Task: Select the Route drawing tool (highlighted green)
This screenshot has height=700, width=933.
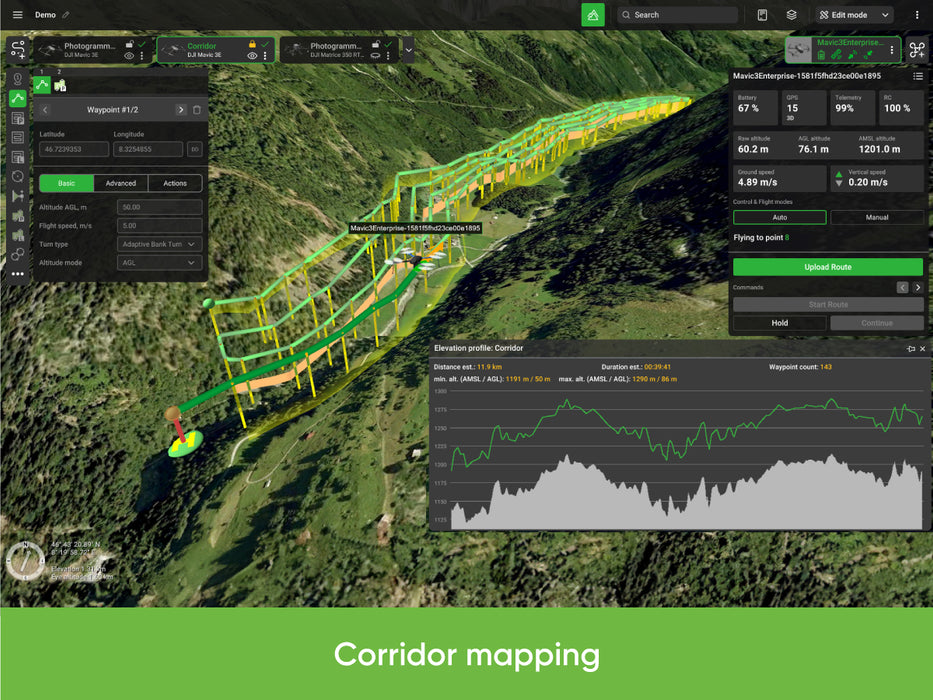Action: (19, 96)
